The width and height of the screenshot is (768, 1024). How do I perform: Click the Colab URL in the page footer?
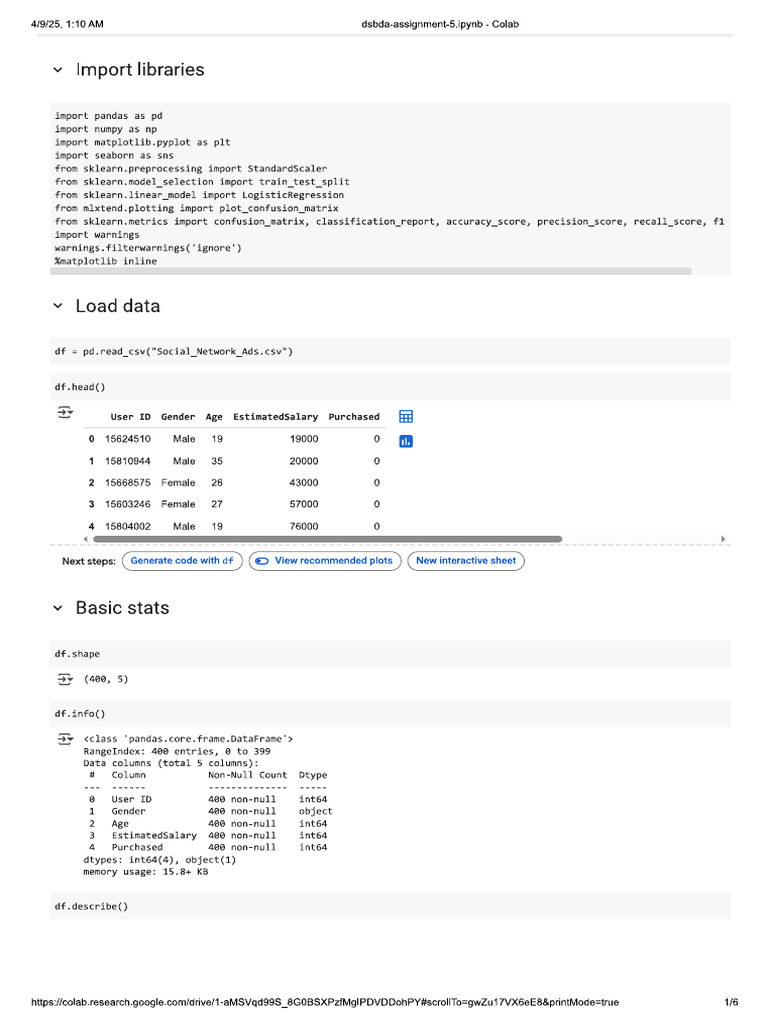point(325,1002)
